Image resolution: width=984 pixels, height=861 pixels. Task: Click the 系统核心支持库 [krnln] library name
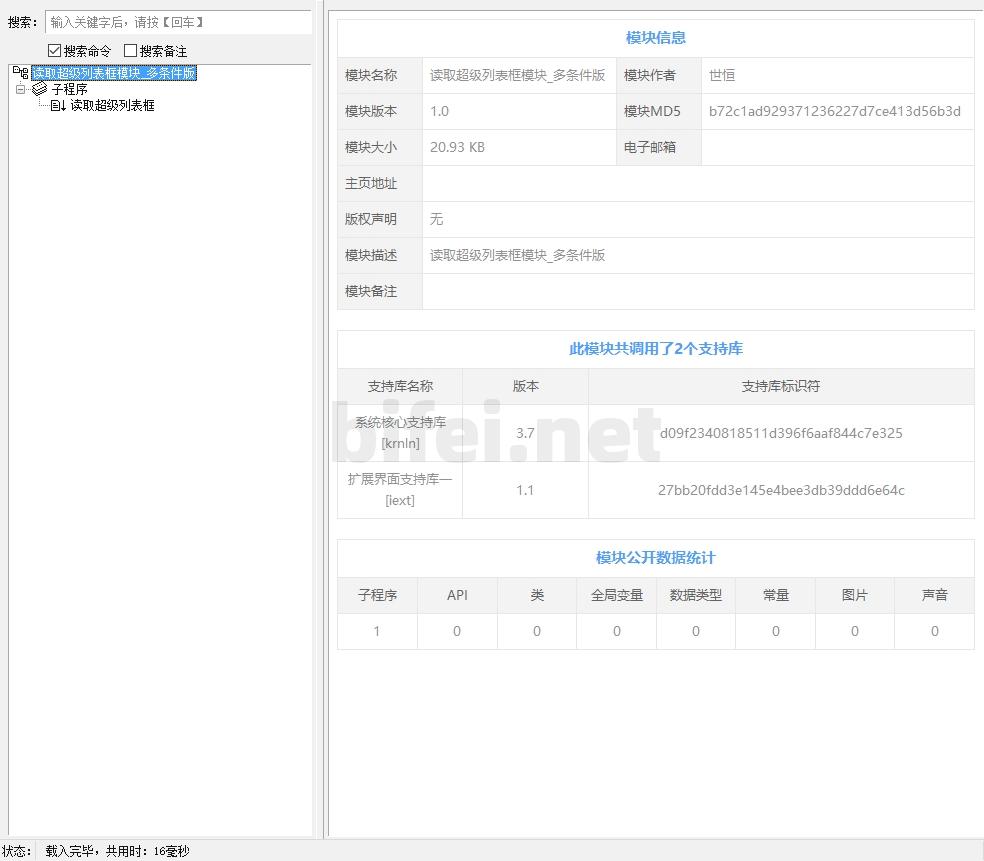400,433
